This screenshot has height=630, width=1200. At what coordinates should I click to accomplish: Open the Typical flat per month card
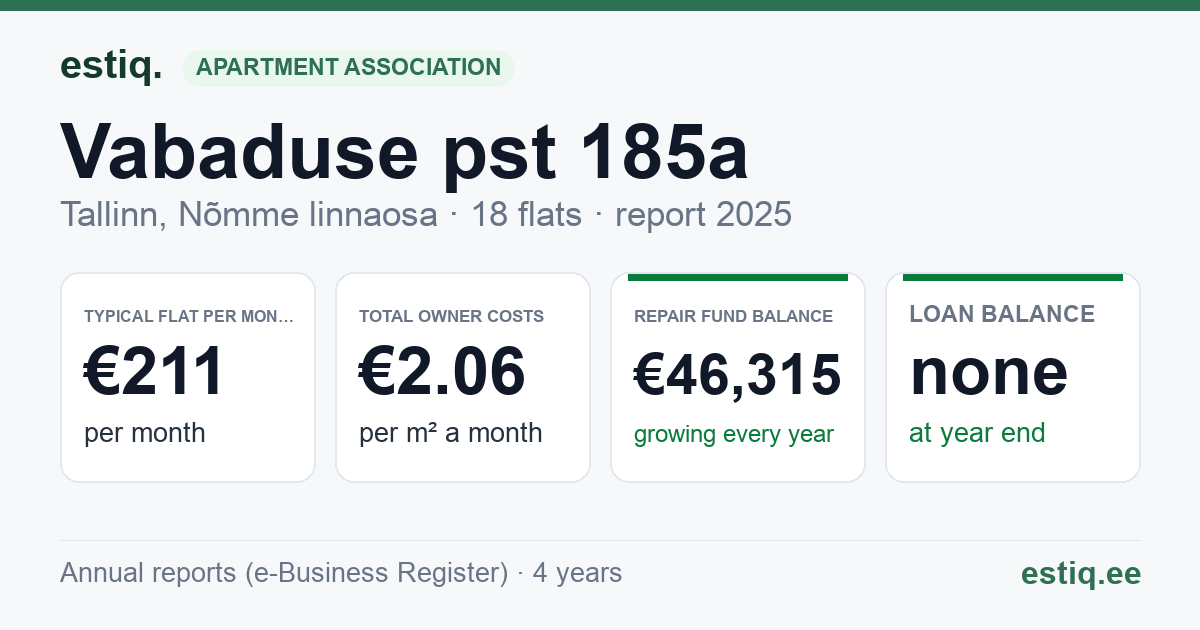tap(188, 377)
